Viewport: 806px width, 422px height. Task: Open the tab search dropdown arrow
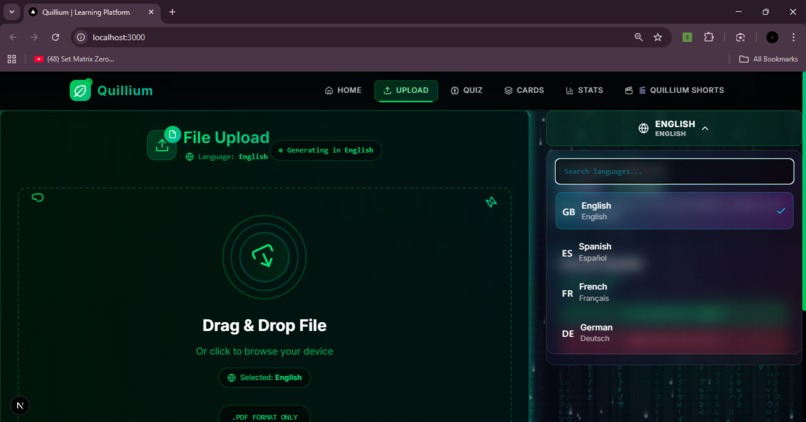(x=11, y=12)
